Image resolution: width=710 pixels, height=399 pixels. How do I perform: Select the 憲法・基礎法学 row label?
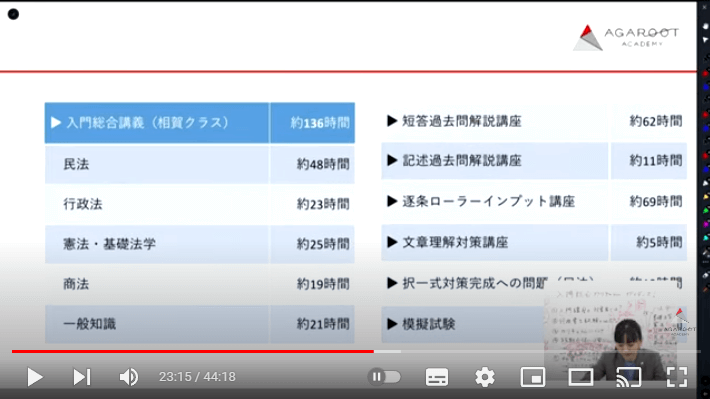[x=110, y=244]
